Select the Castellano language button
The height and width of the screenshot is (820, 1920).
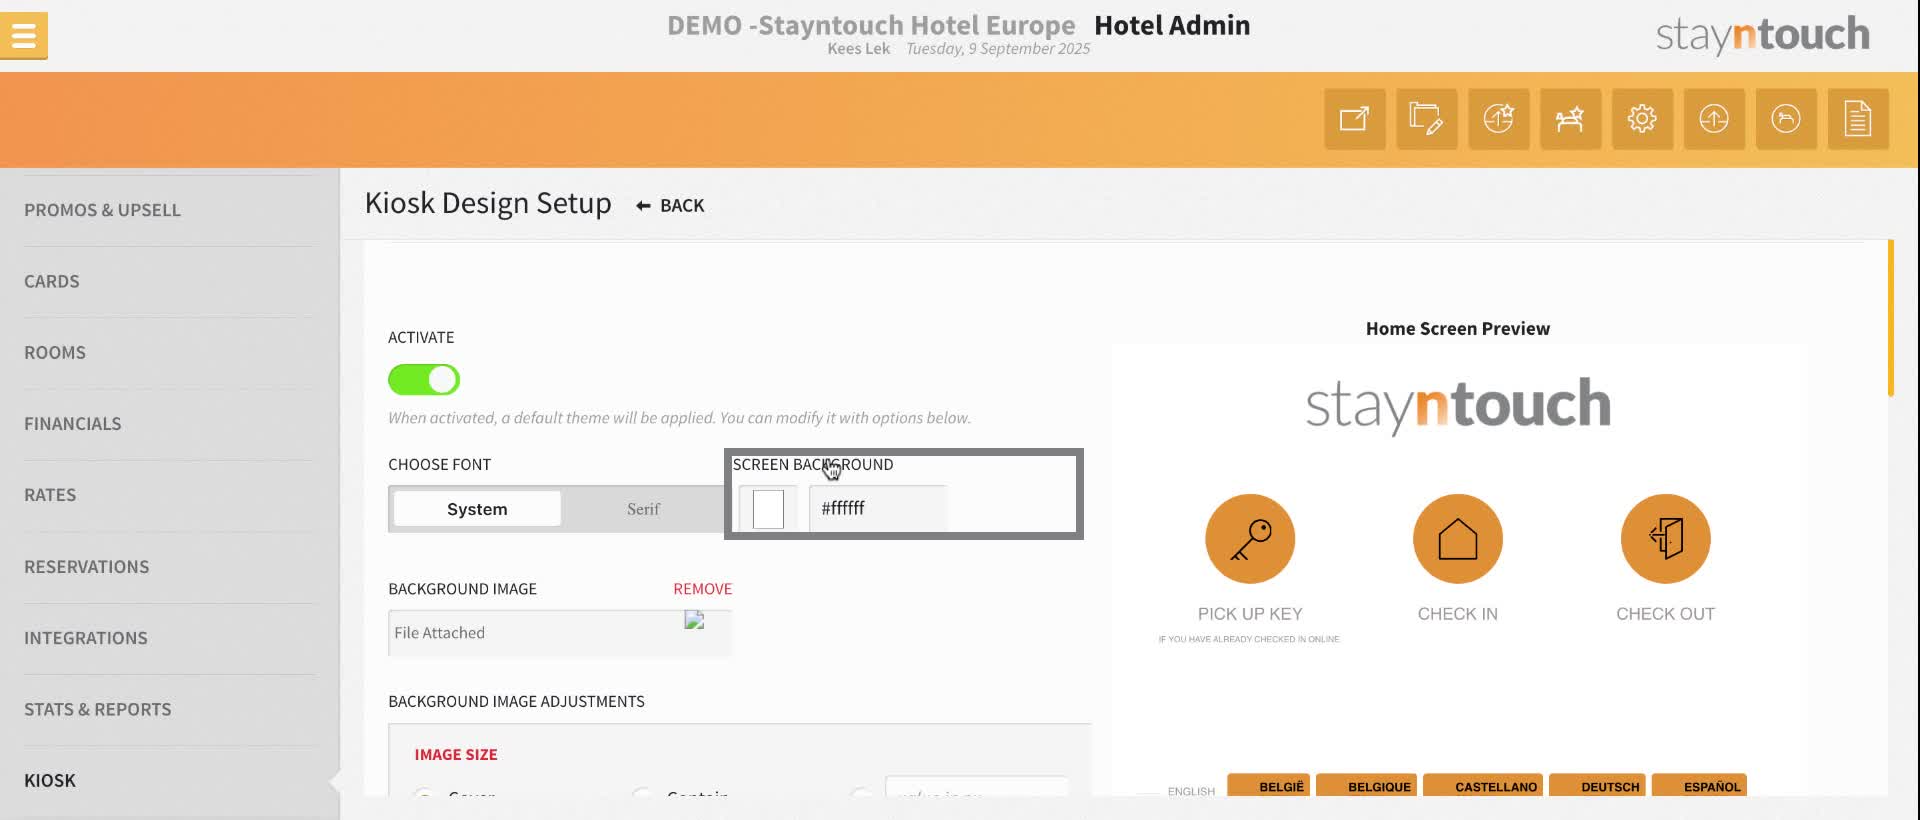(1483, 786)
